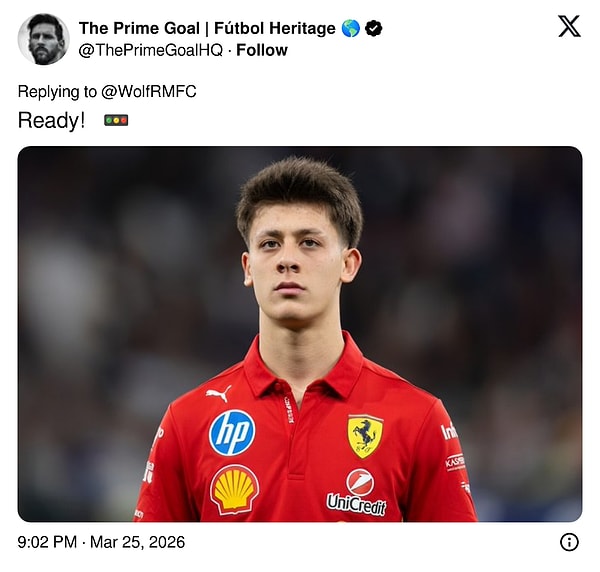Screen dimensions: 600x572
Task: Click the X logo in the corner
Action: (x=569, y=27)
